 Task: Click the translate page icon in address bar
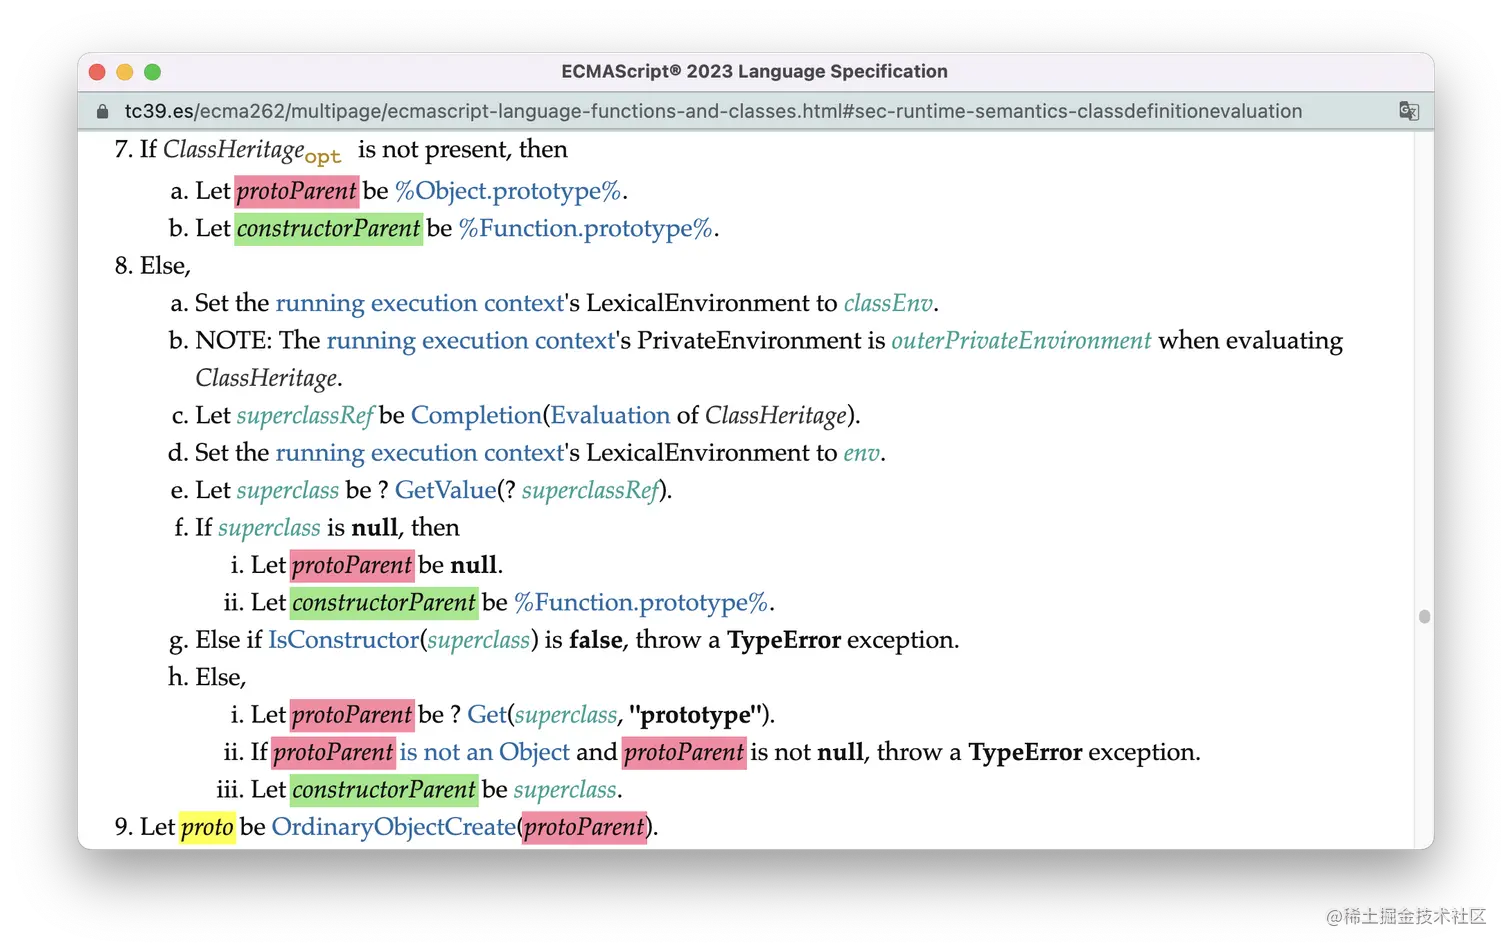coord(1408,111)
